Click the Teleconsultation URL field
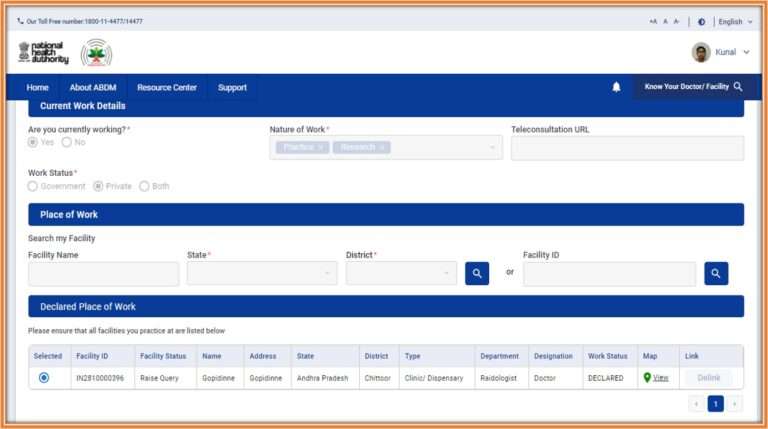768x429 pixels. click(x=627, y=148)
